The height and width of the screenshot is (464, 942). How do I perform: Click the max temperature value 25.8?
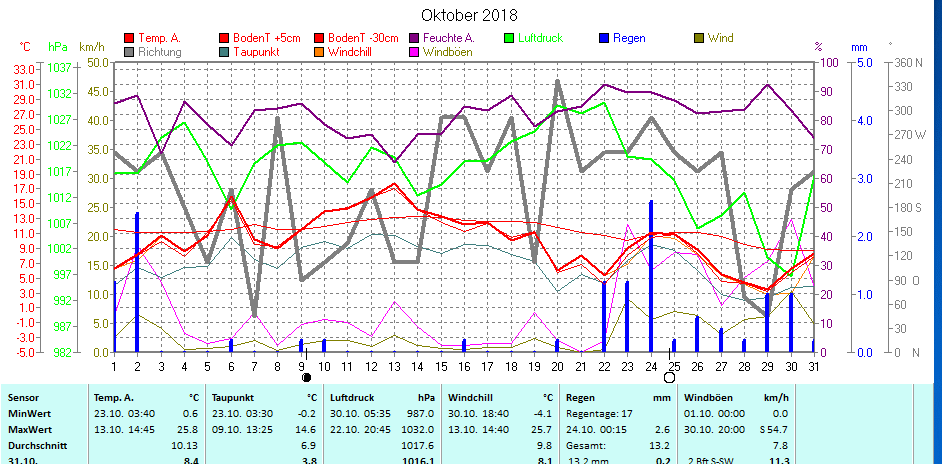click(x=189, y=430)
